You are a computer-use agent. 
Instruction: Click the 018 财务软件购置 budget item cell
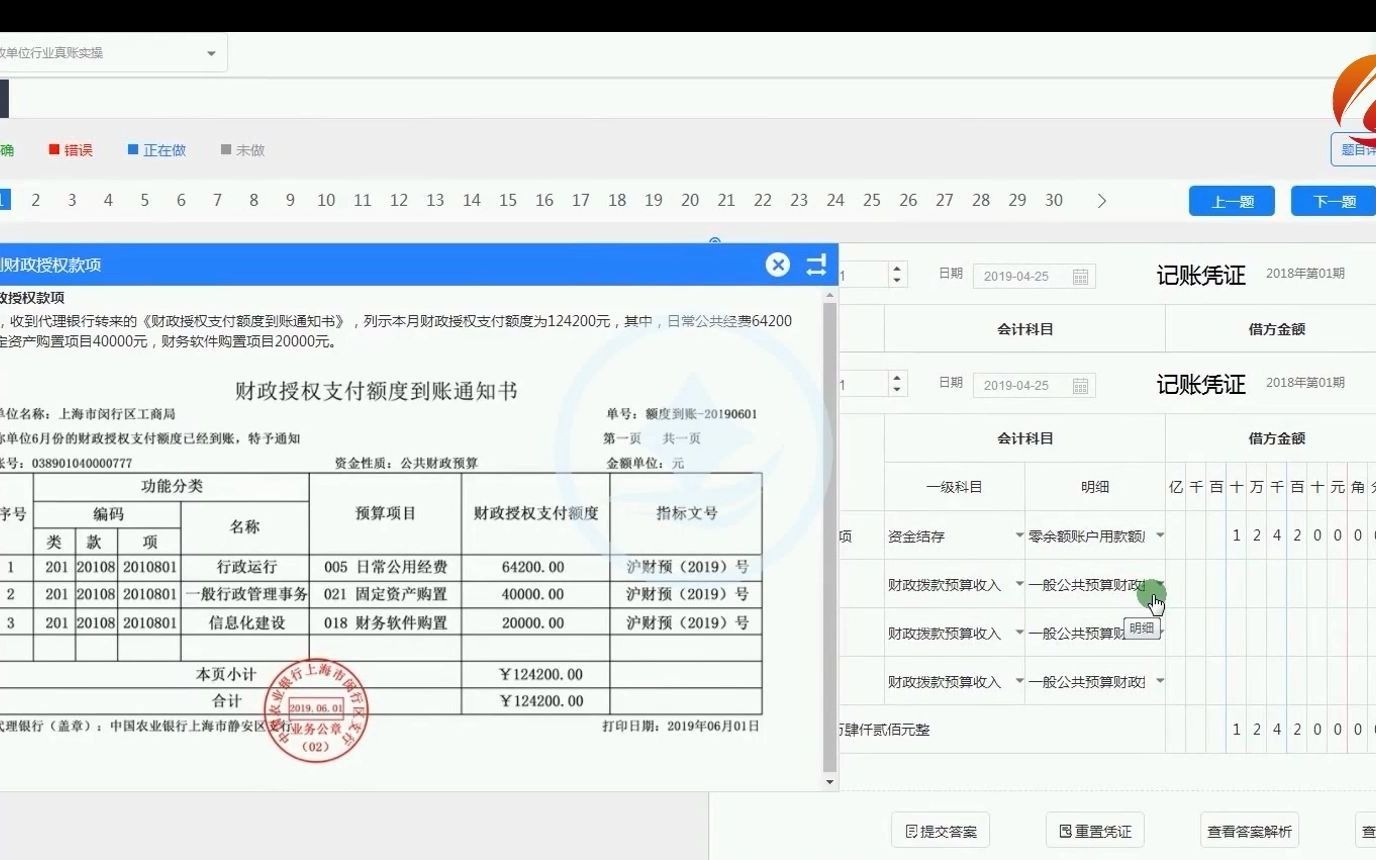tap(385, 622)
